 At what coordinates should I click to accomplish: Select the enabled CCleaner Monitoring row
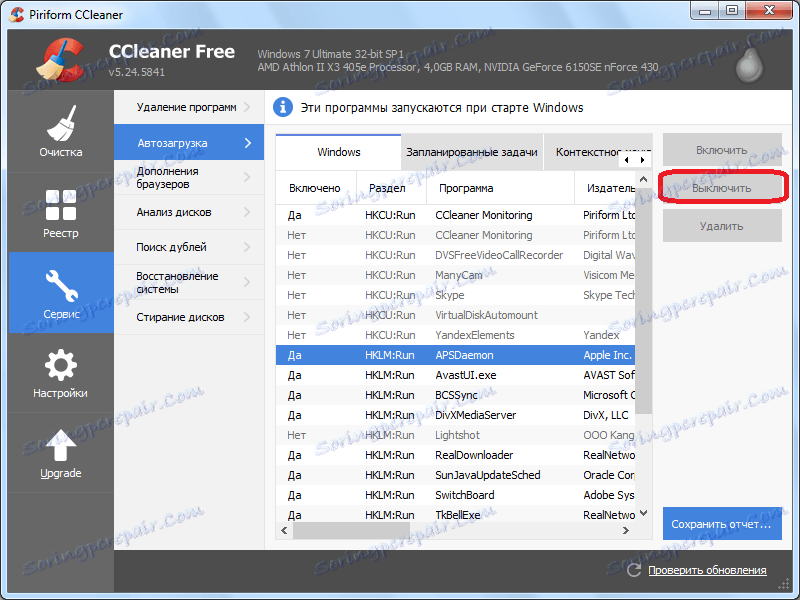(x=456, y=215)
